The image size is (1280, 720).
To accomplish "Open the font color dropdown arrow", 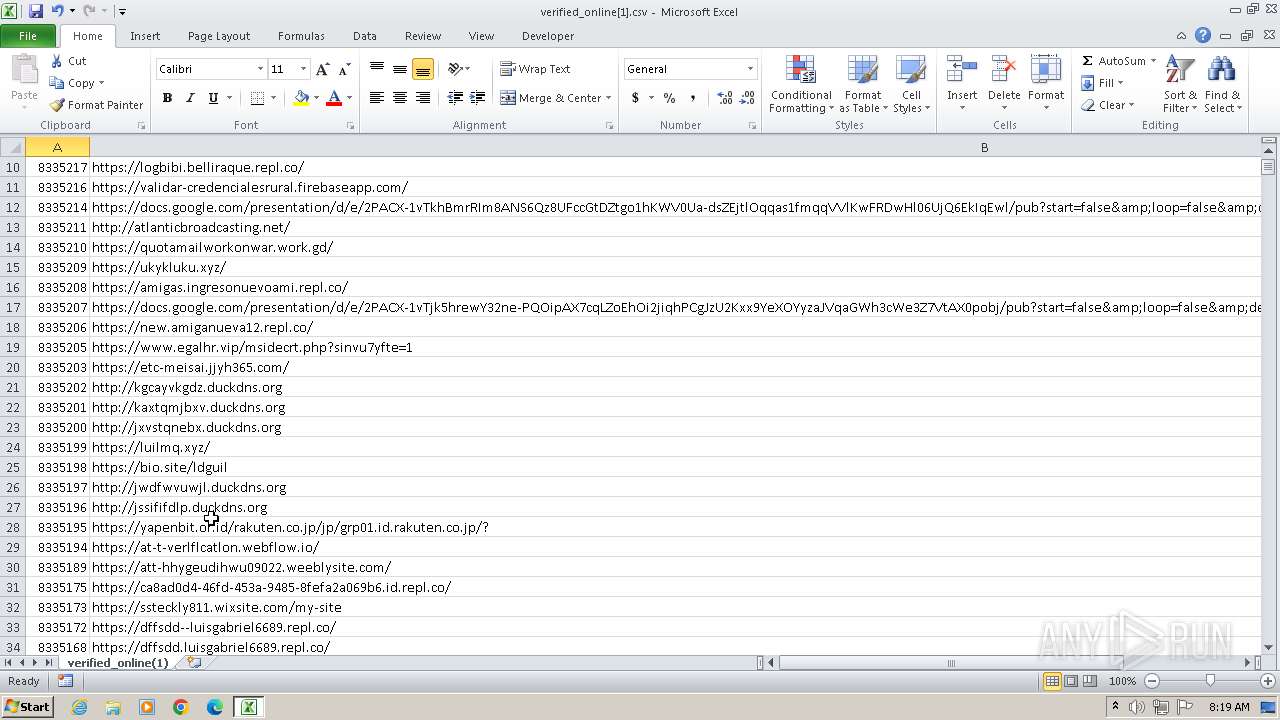I will [349, 98].
